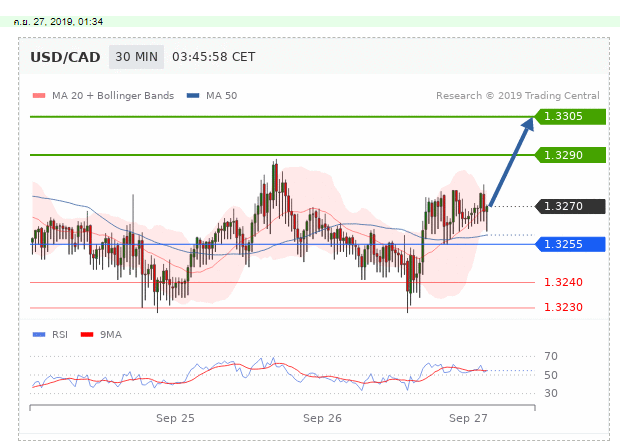Click the RSI legend label
The height and width of the screenshot is (447, 620).
coord(60,335)
